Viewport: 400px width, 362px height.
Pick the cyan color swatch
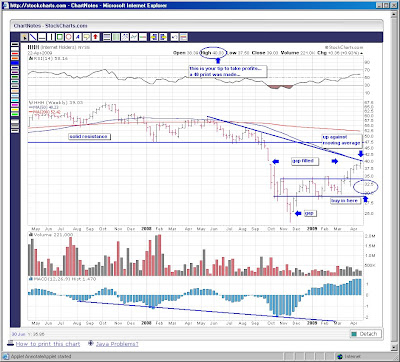click(x=15, y=100)
